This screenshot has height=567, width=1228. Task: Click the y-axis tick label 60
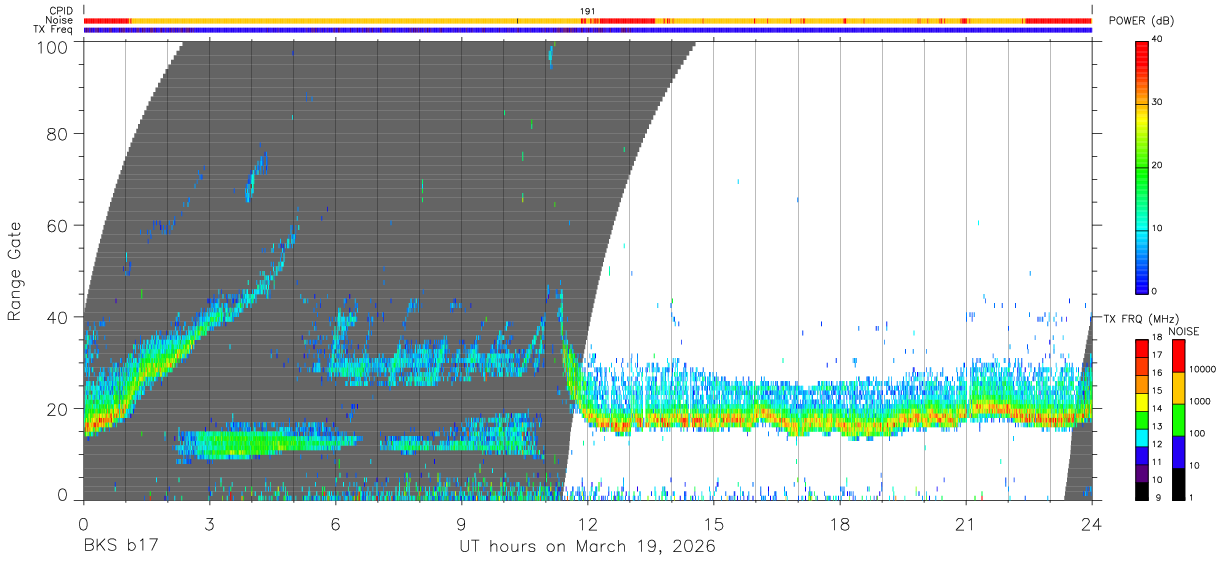pos(57,226)
